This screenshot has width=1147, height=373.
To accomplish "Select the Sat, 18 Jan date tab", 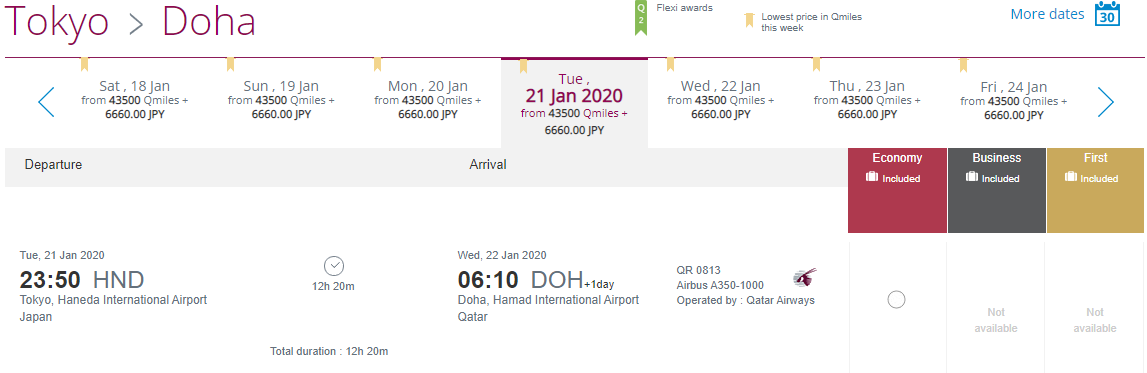I will pos(135,100).
